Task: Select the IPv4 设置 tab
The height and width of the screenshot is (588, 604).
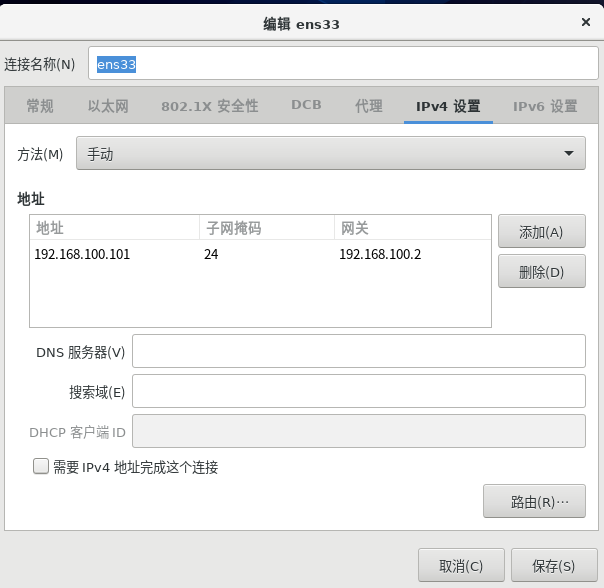Action: coord(448,106)
